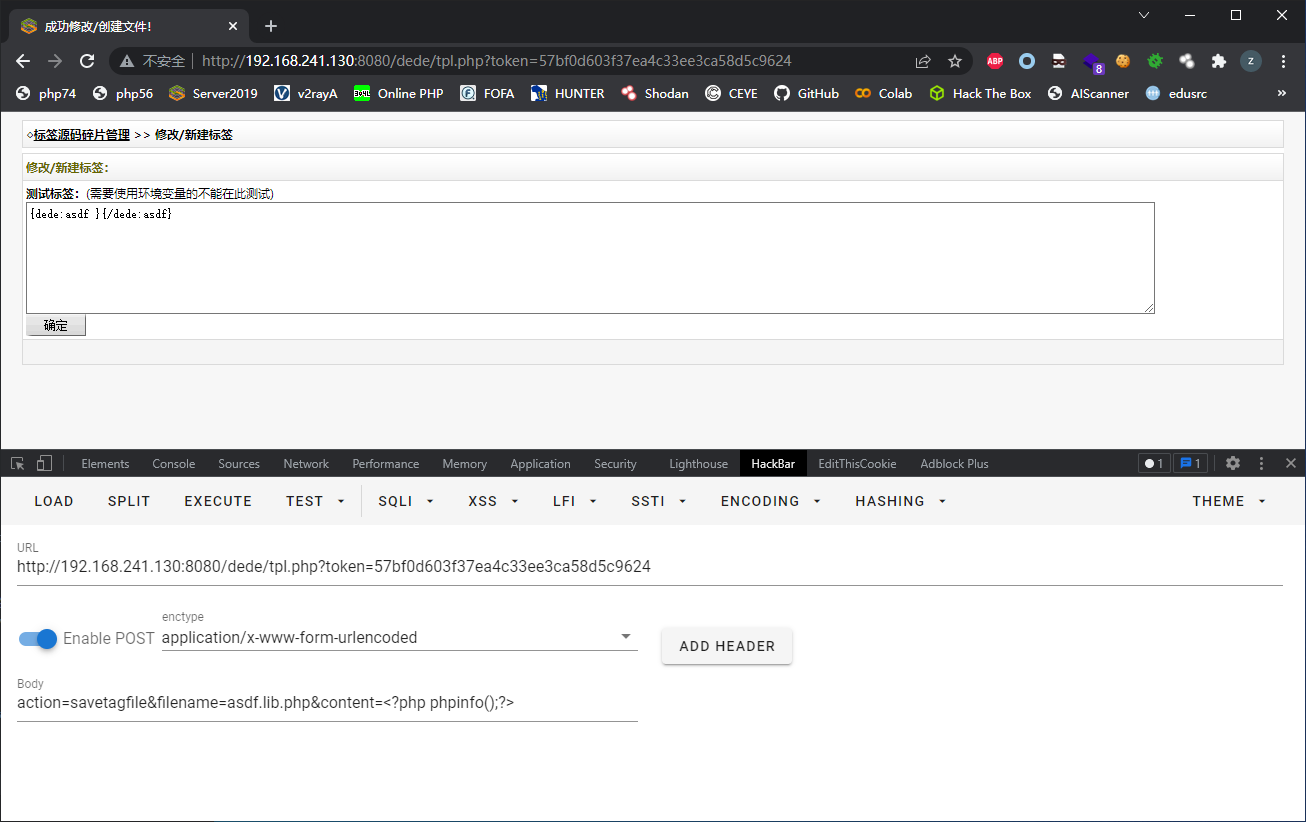This screenshot has width=1306, height=822.
Task: Open the Server2019 bookmark
Action: (213, 93)
